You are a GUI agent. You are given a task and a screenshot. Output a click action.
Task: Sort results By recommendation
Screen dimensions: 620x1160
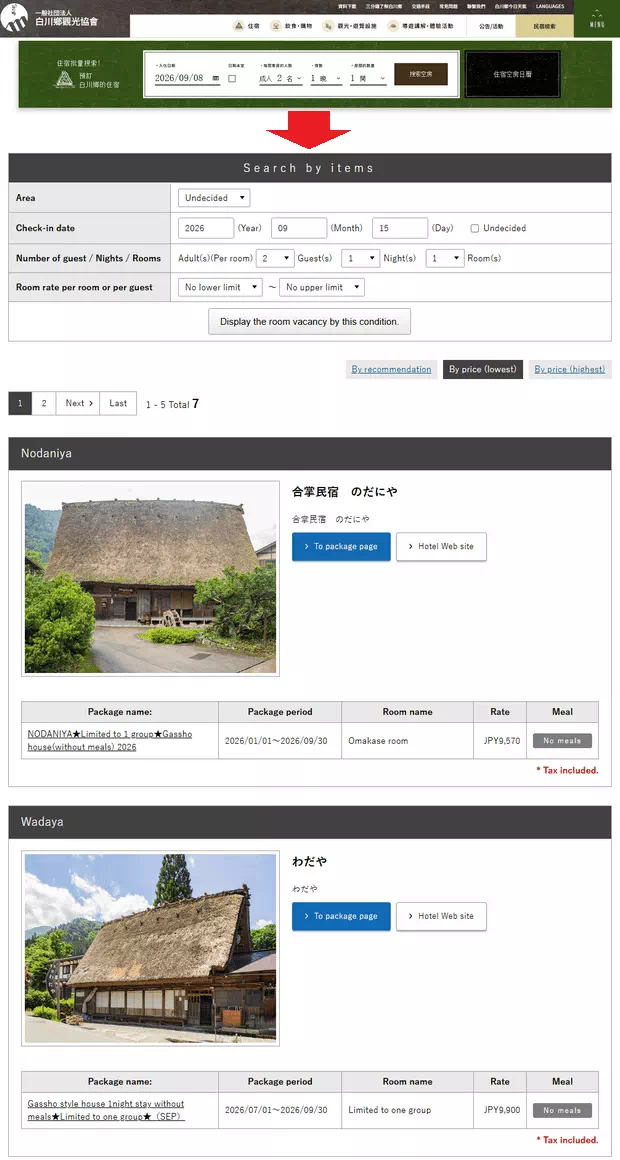(391, 369)
